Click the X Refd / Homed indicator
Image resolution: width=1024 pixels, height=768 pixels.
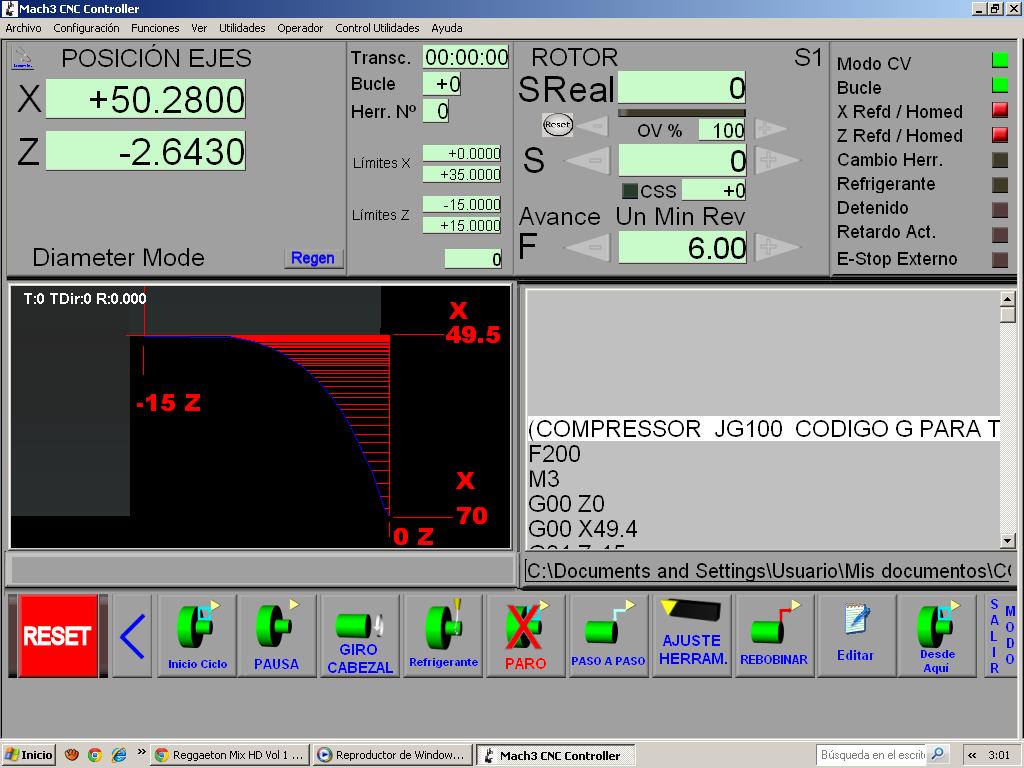pyautogui.click(x=999, y=111)
